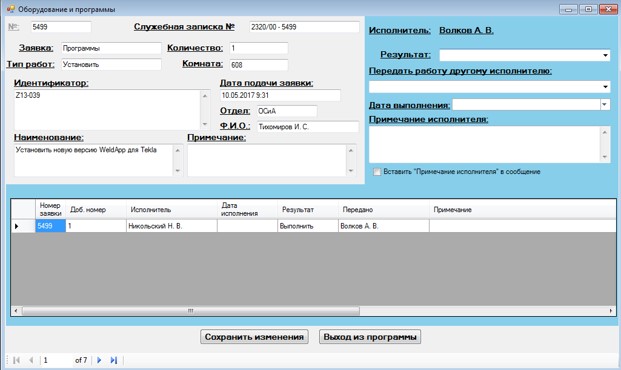Viewport: 621px width, 370px height.
Task: Click the previous record navigator arrow
Action: click(31, 360)
